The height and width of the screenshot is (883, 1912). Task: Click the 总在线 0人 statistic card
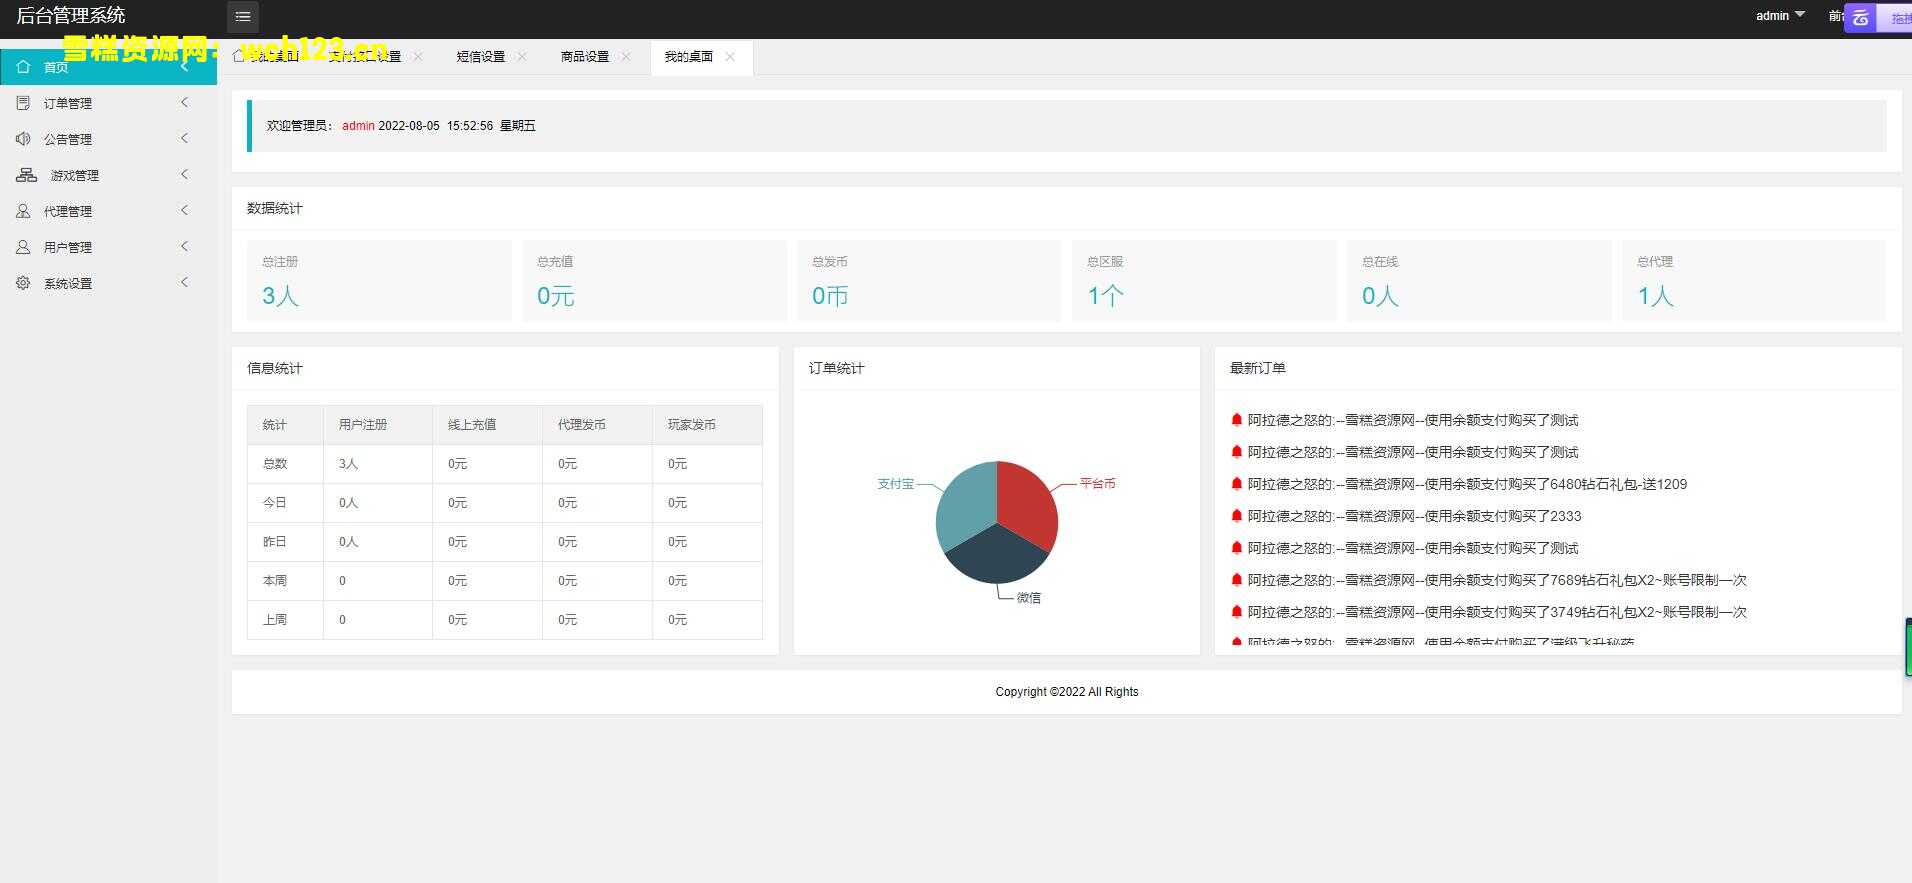point(1479,281)
